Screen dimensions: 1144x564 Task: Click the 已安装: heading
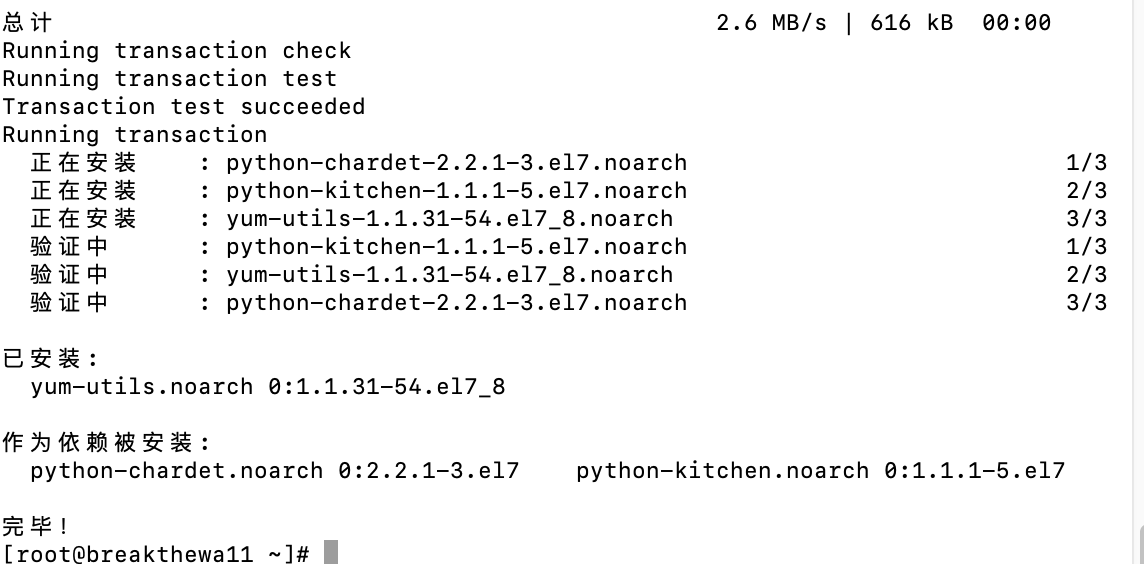coord(51,358)
